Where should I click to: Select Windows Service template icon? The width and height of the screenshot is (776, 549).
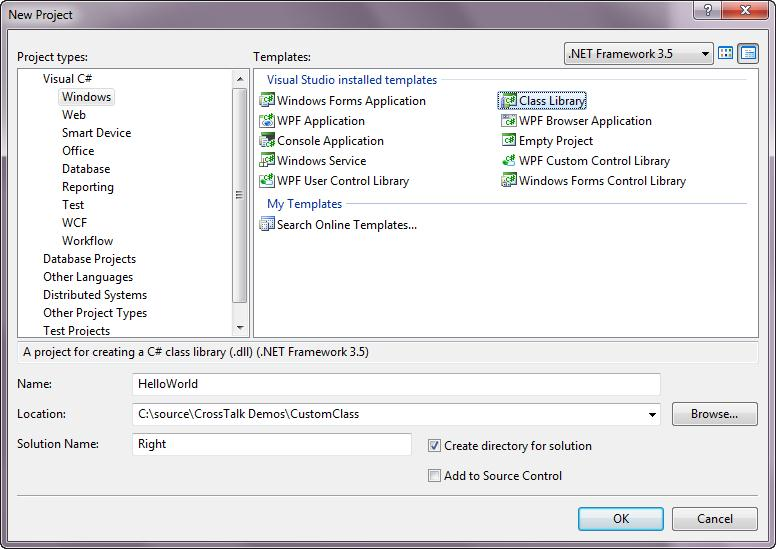(x=267, y=160)
